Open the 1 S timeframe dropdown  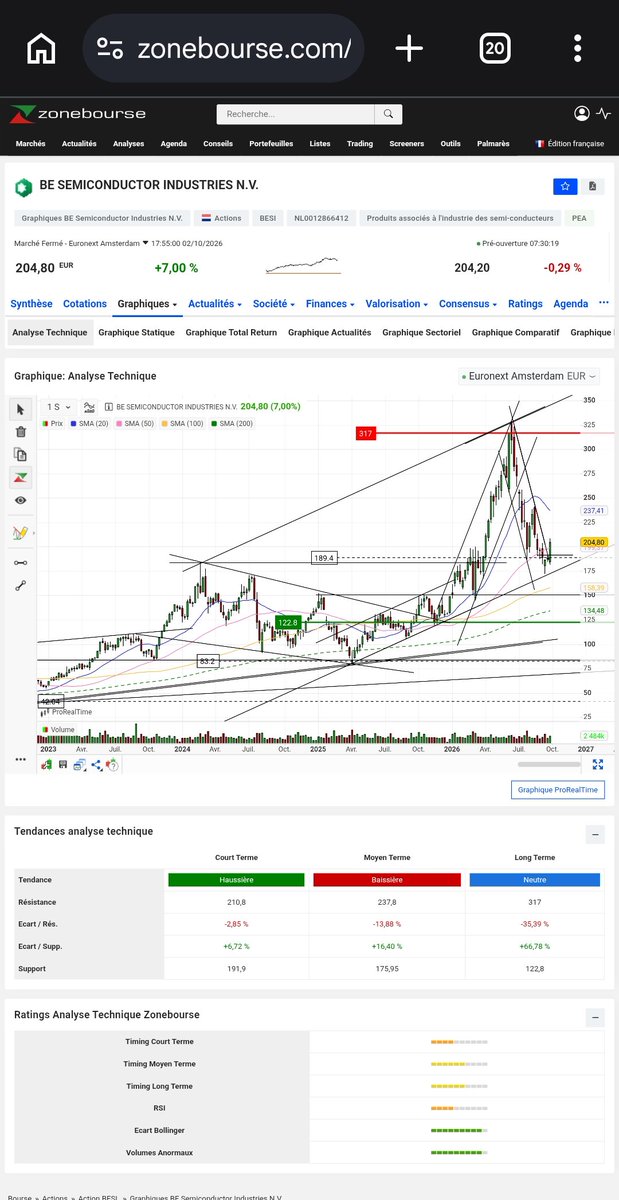(x=58, y=407)
